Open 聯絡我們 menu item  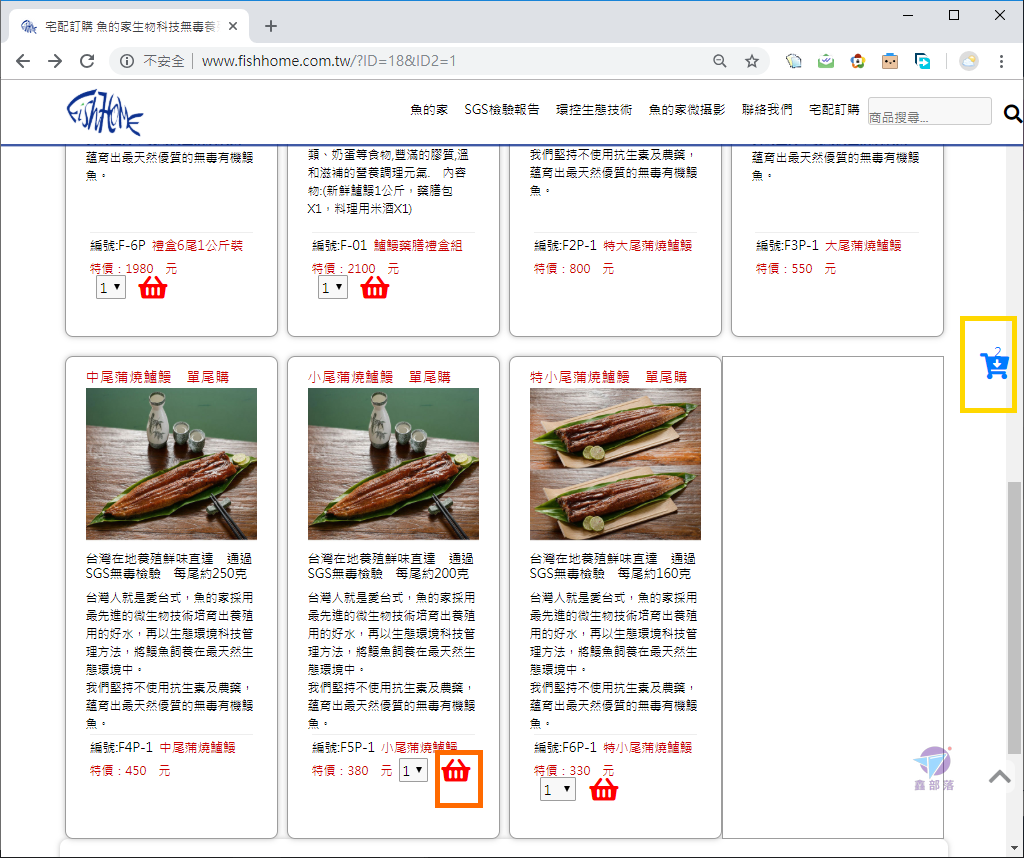pos(767,110)
